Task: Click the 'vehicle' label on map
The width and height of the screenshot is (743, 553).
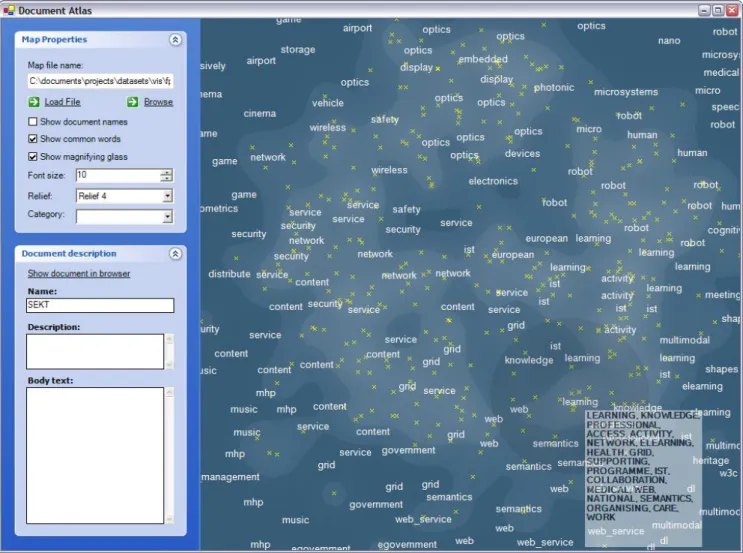Action: click(327, 103)
